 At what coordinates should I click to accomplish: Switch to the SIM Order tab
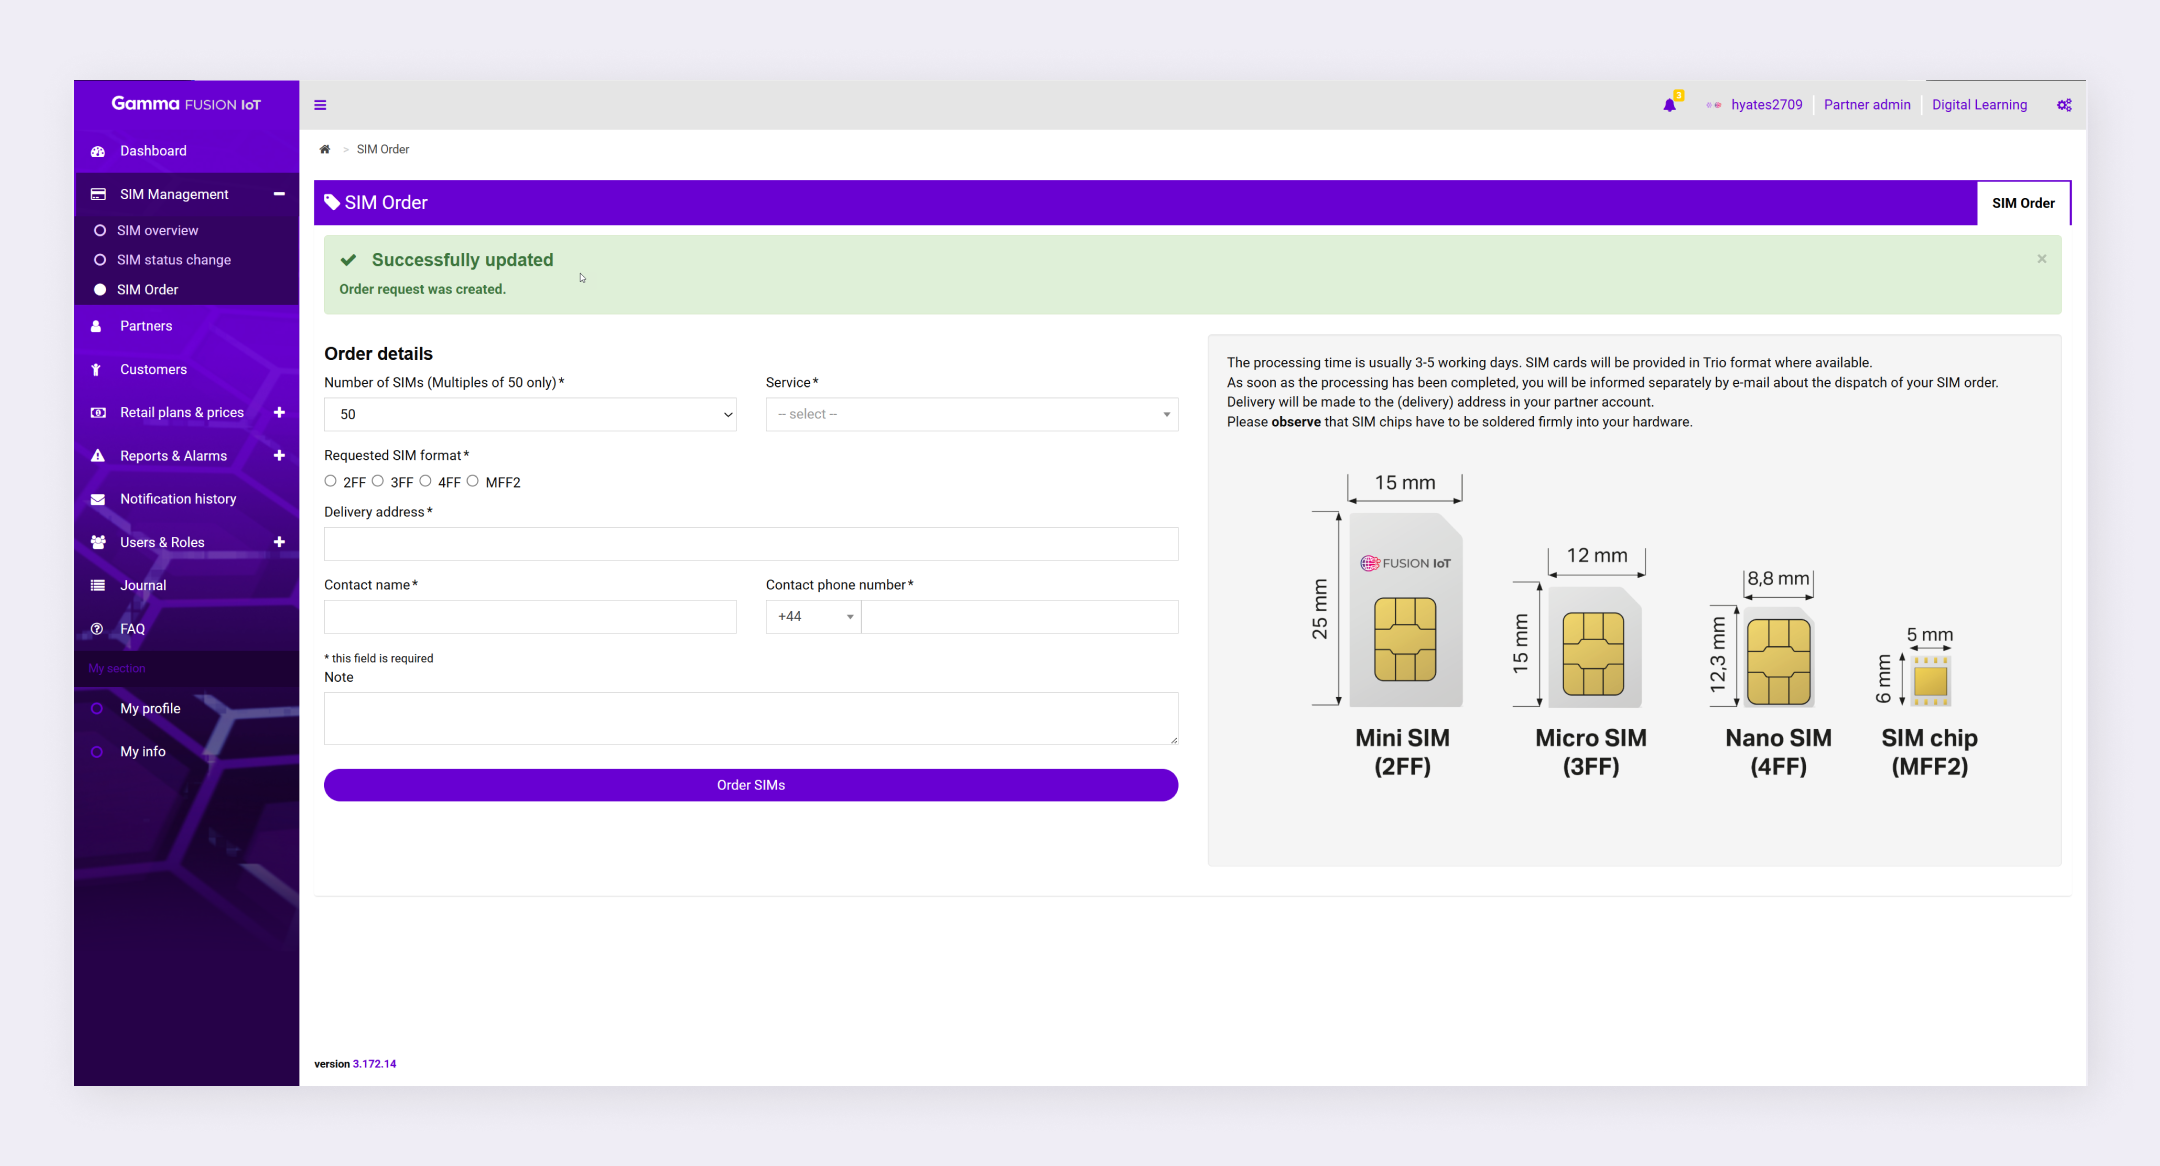tap(2022, 203)
